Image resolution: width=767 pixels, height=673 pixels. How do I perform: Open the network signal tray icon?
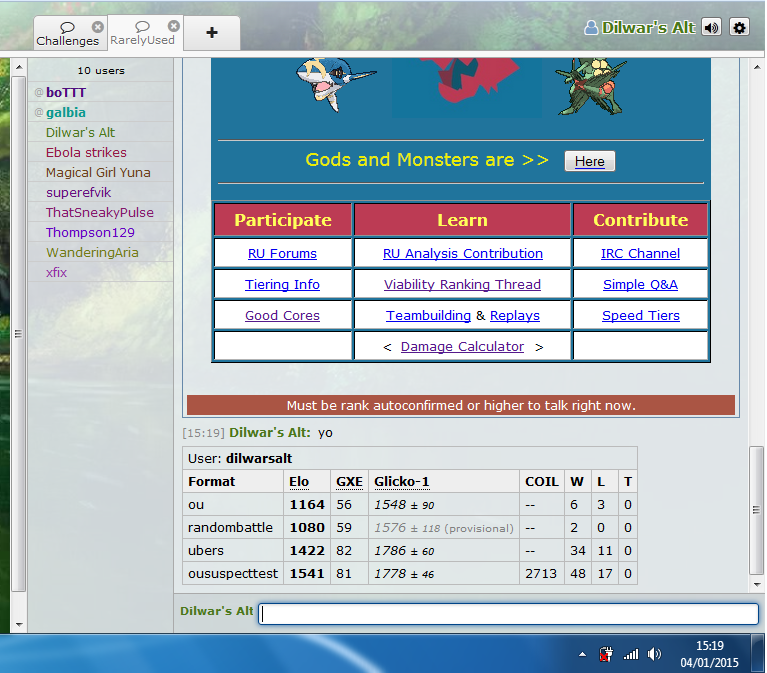tap(630, 654)
